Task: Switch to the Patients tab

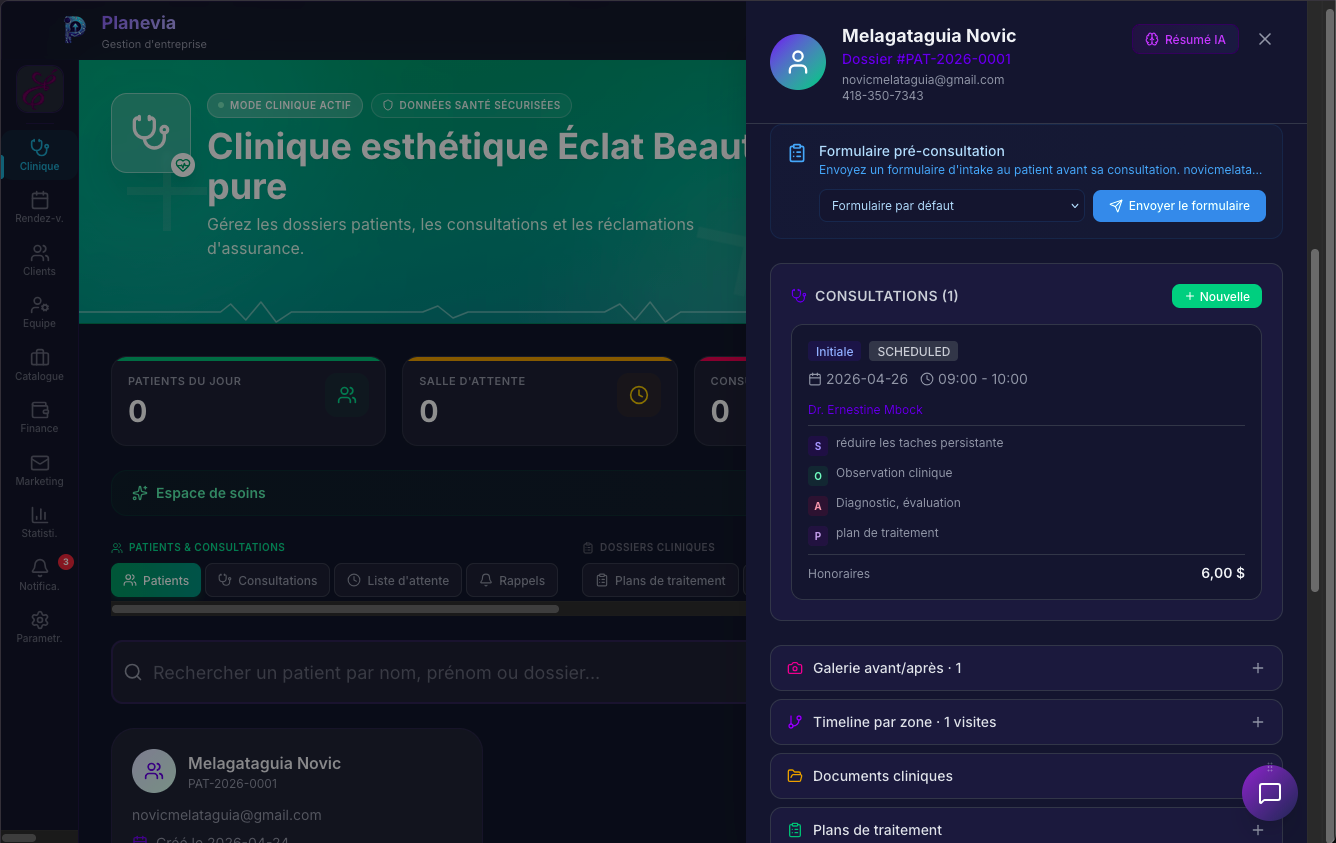Action: coord(156,580)
